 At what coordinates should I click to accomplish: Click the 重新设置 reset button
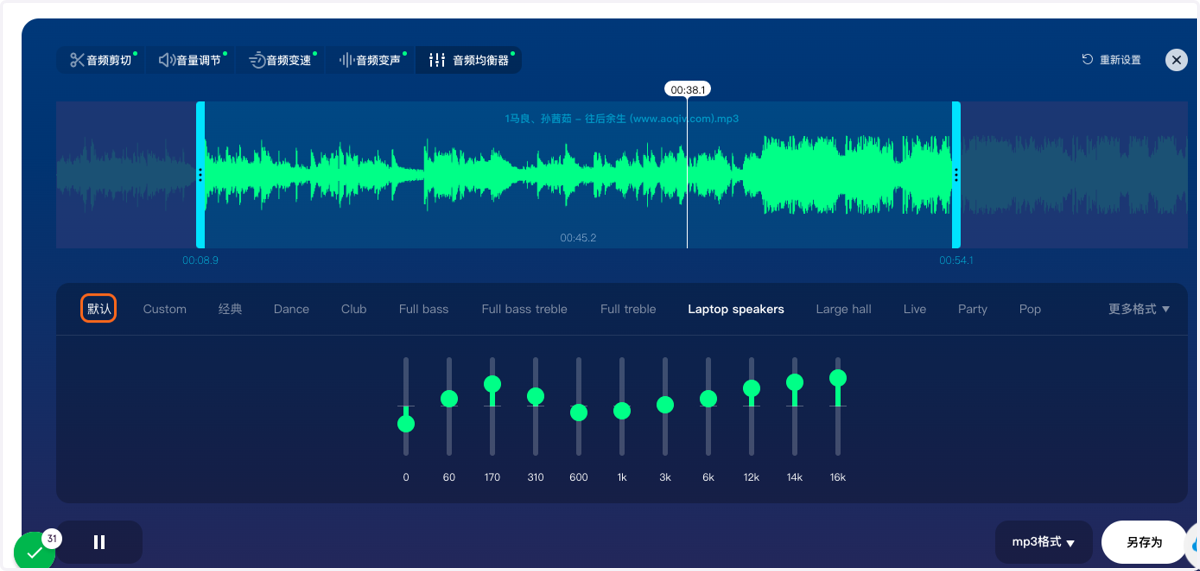[1111, 60]
